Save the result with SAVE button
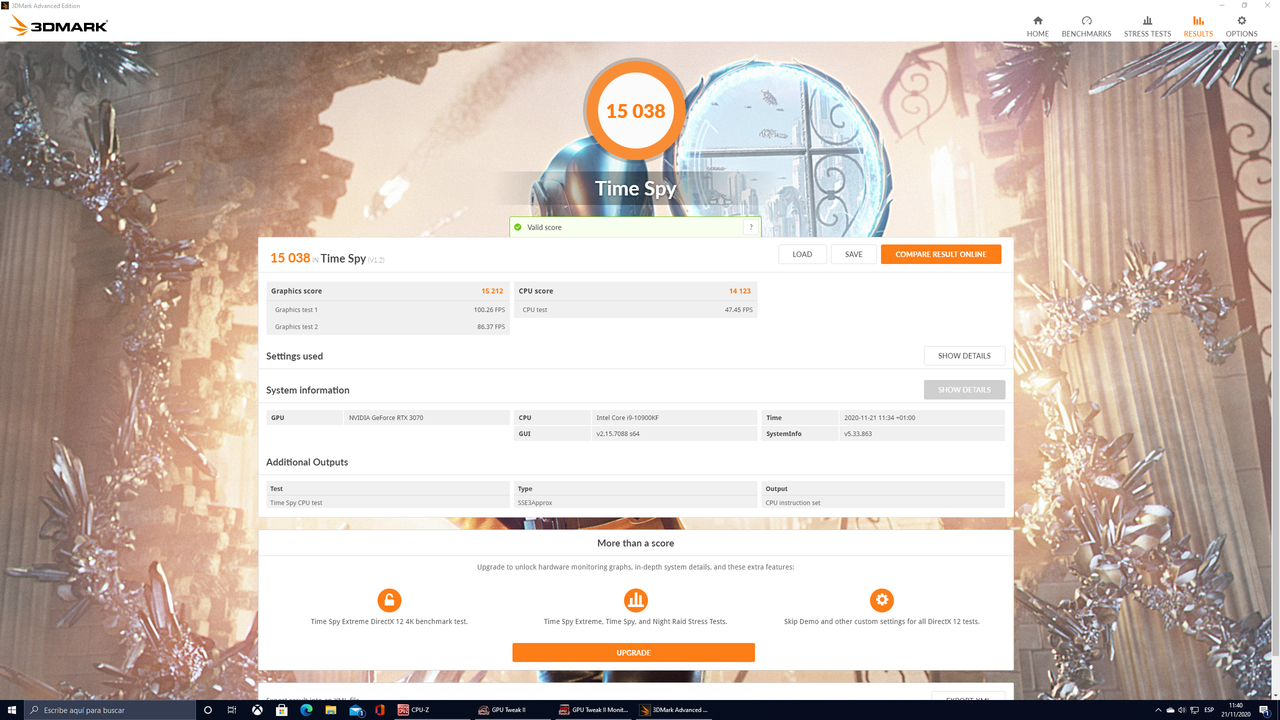 [x=853, y=254]
